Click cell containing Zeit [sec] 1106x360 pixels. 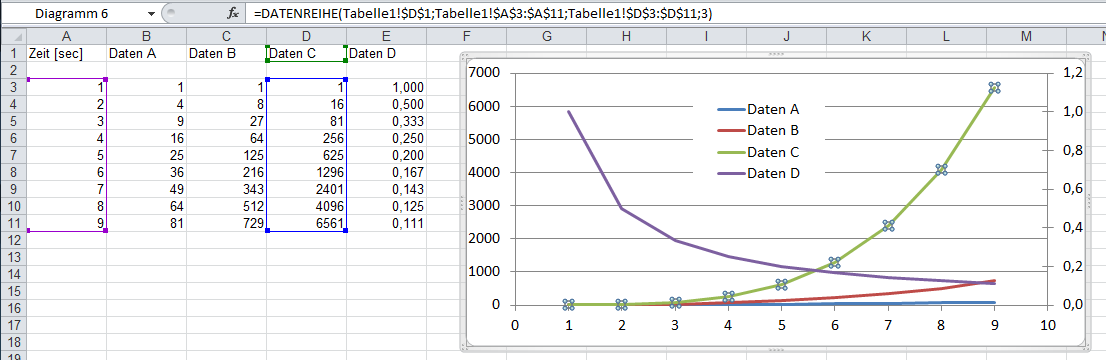point(66,53)
